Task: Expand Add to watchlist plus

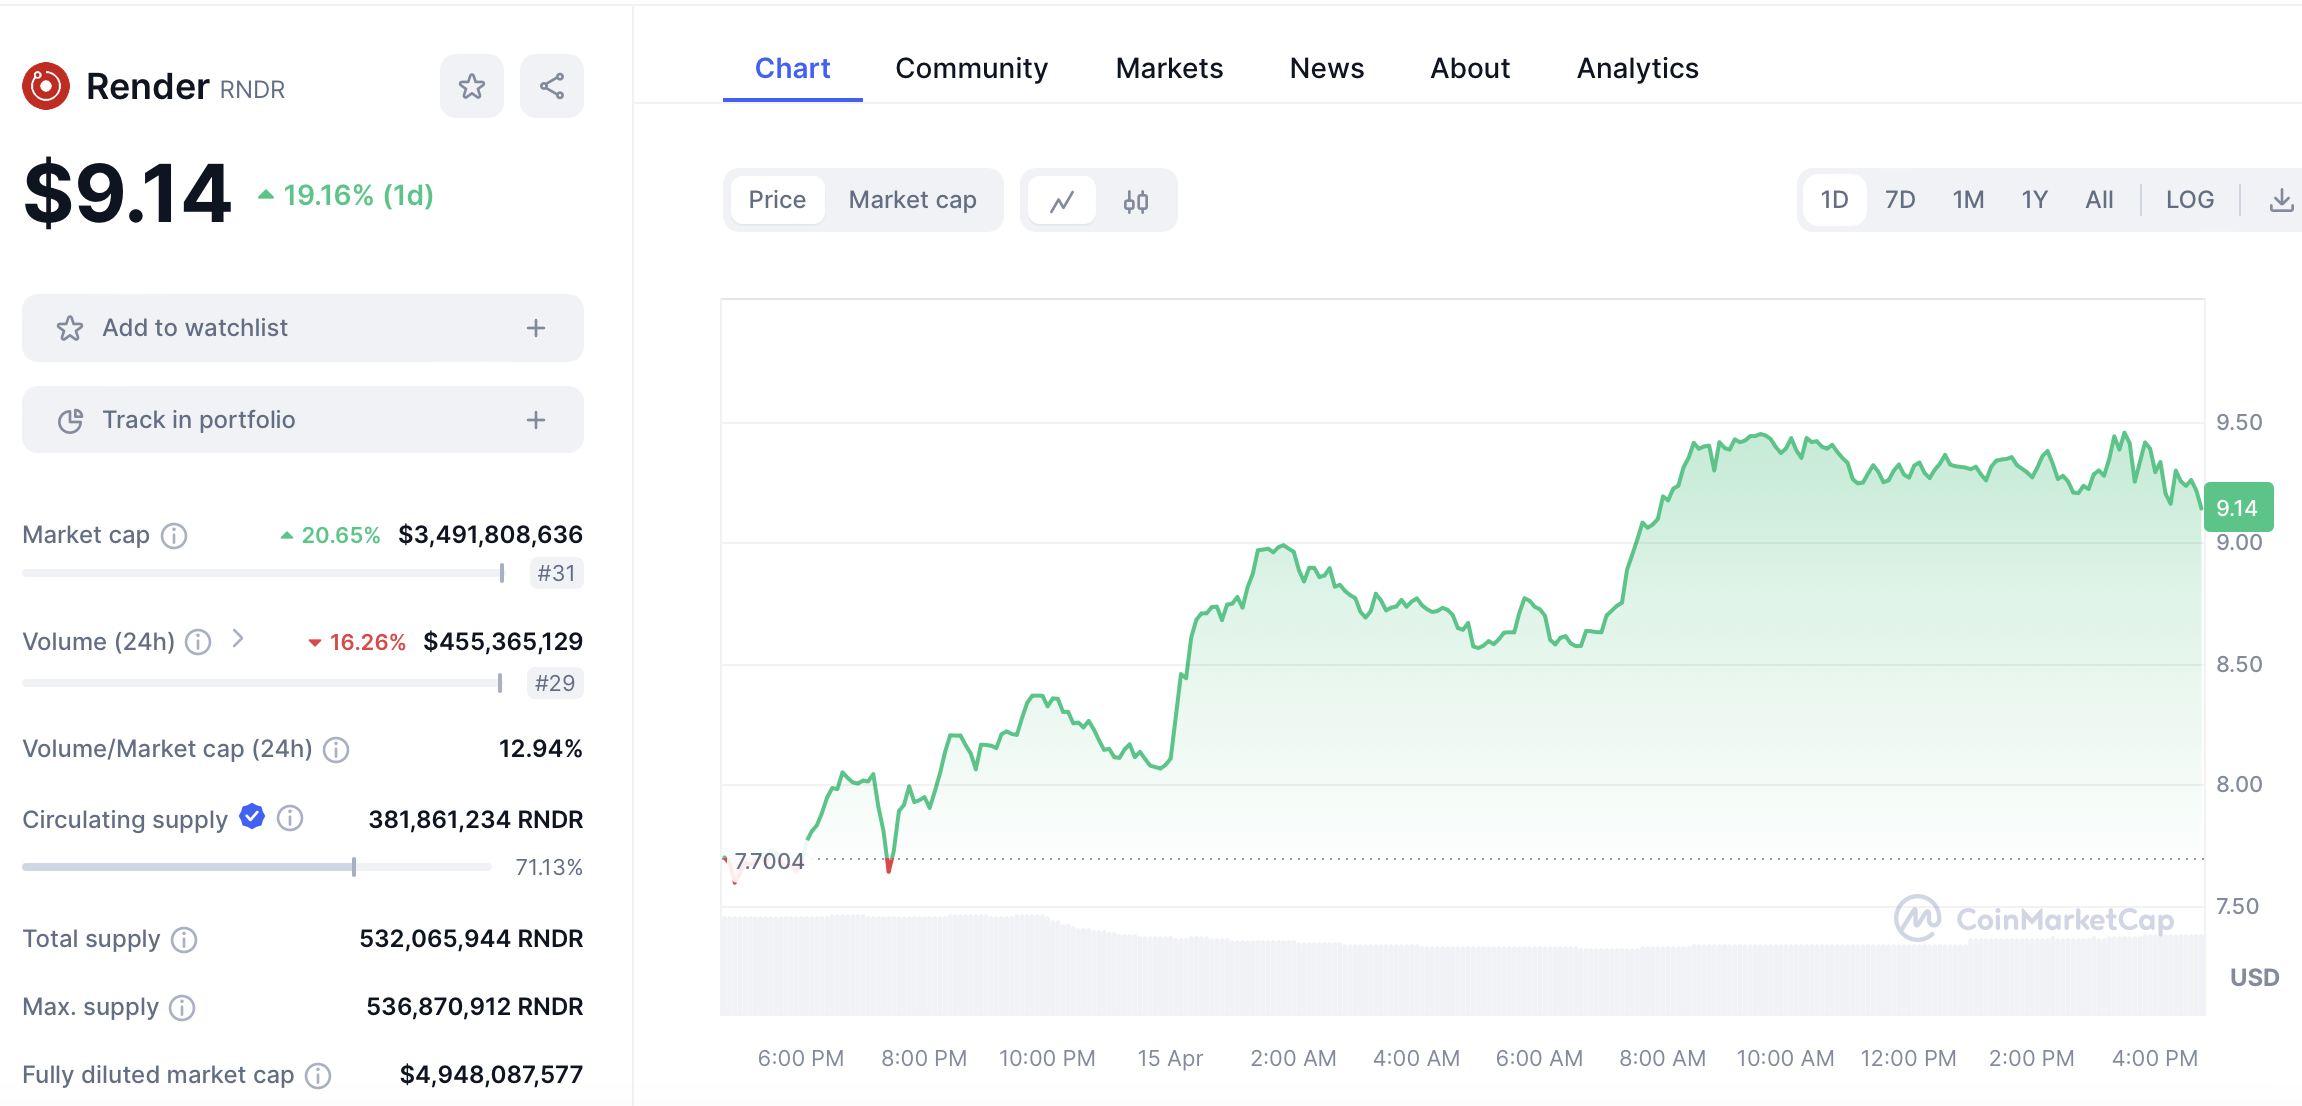Action: tap(536, 328)
